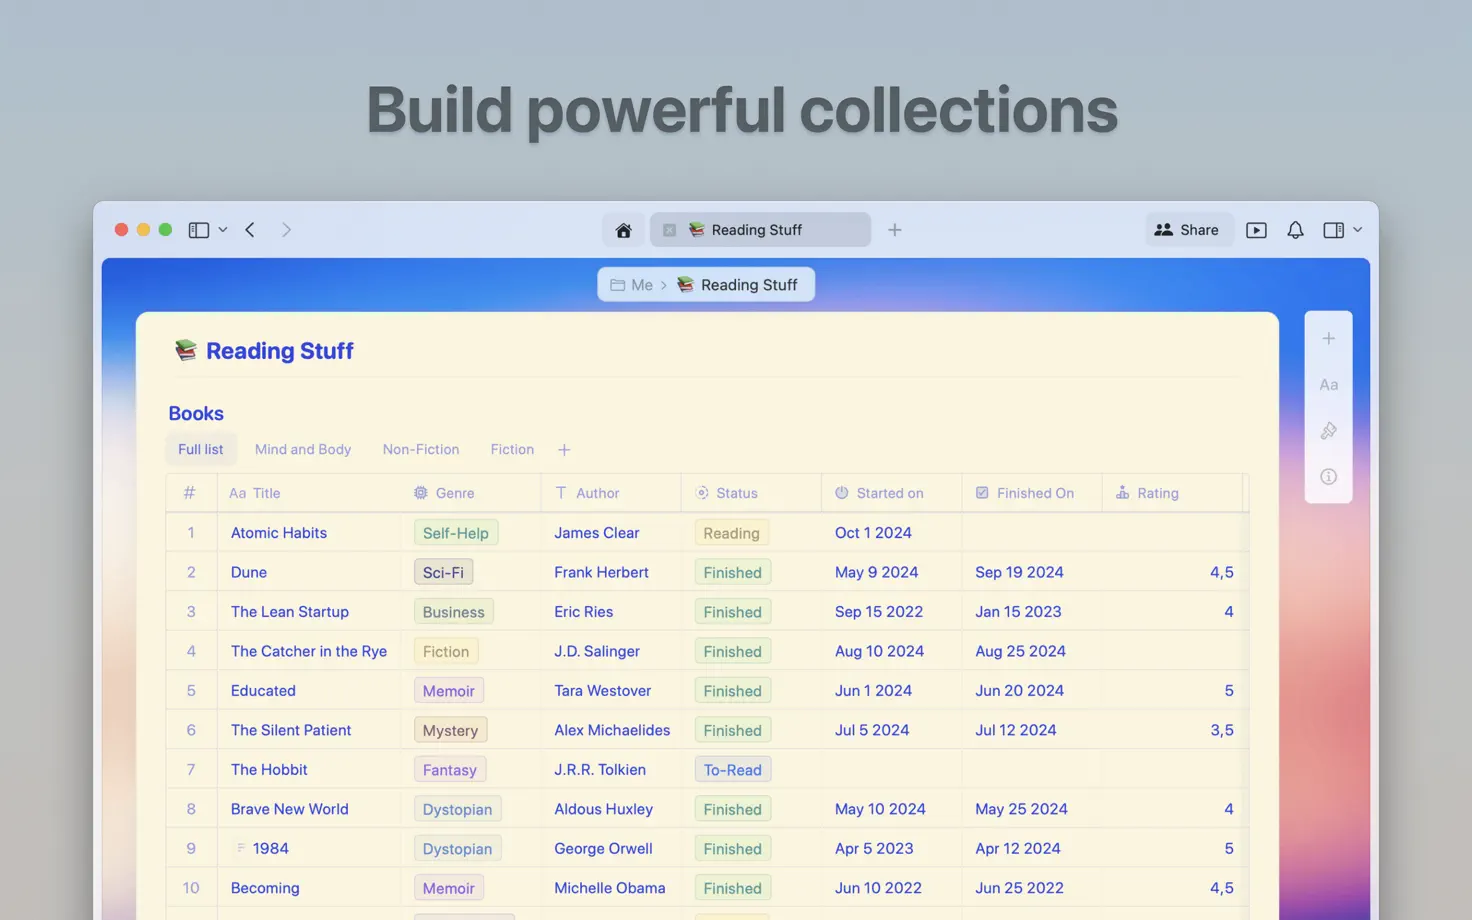Change the To-Read status tag

click(x=732, y=770)
